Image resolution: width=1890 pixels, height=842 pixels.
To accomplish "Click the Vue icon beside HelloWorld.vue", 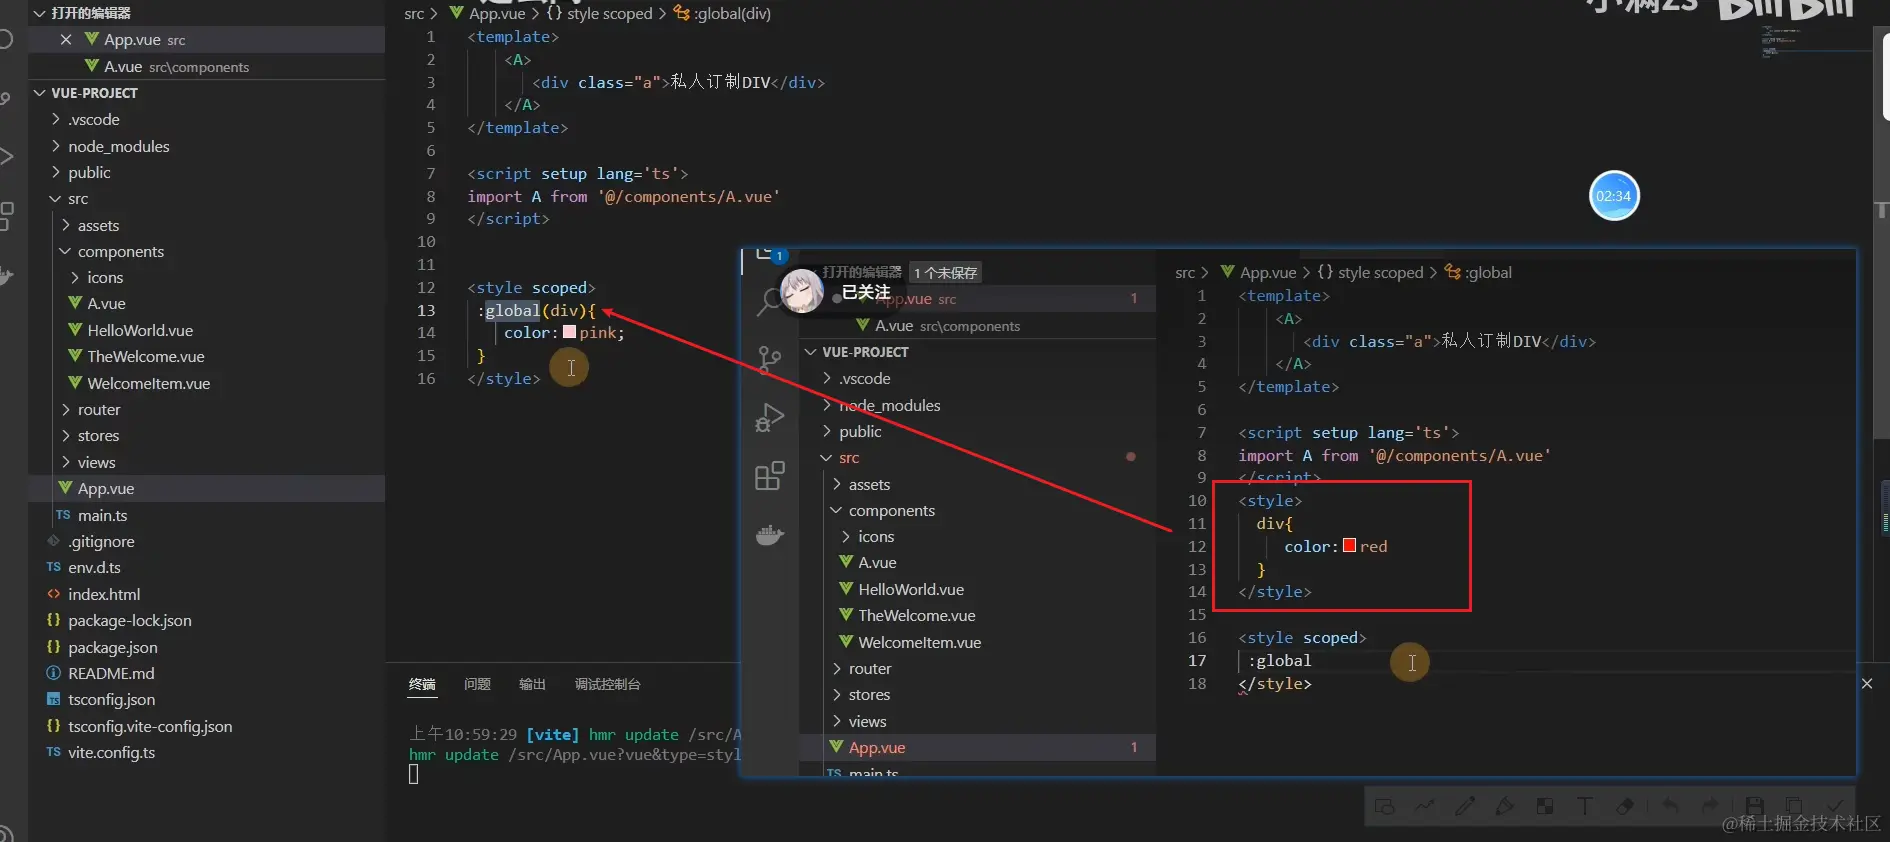I will click(x=75, y=329).
